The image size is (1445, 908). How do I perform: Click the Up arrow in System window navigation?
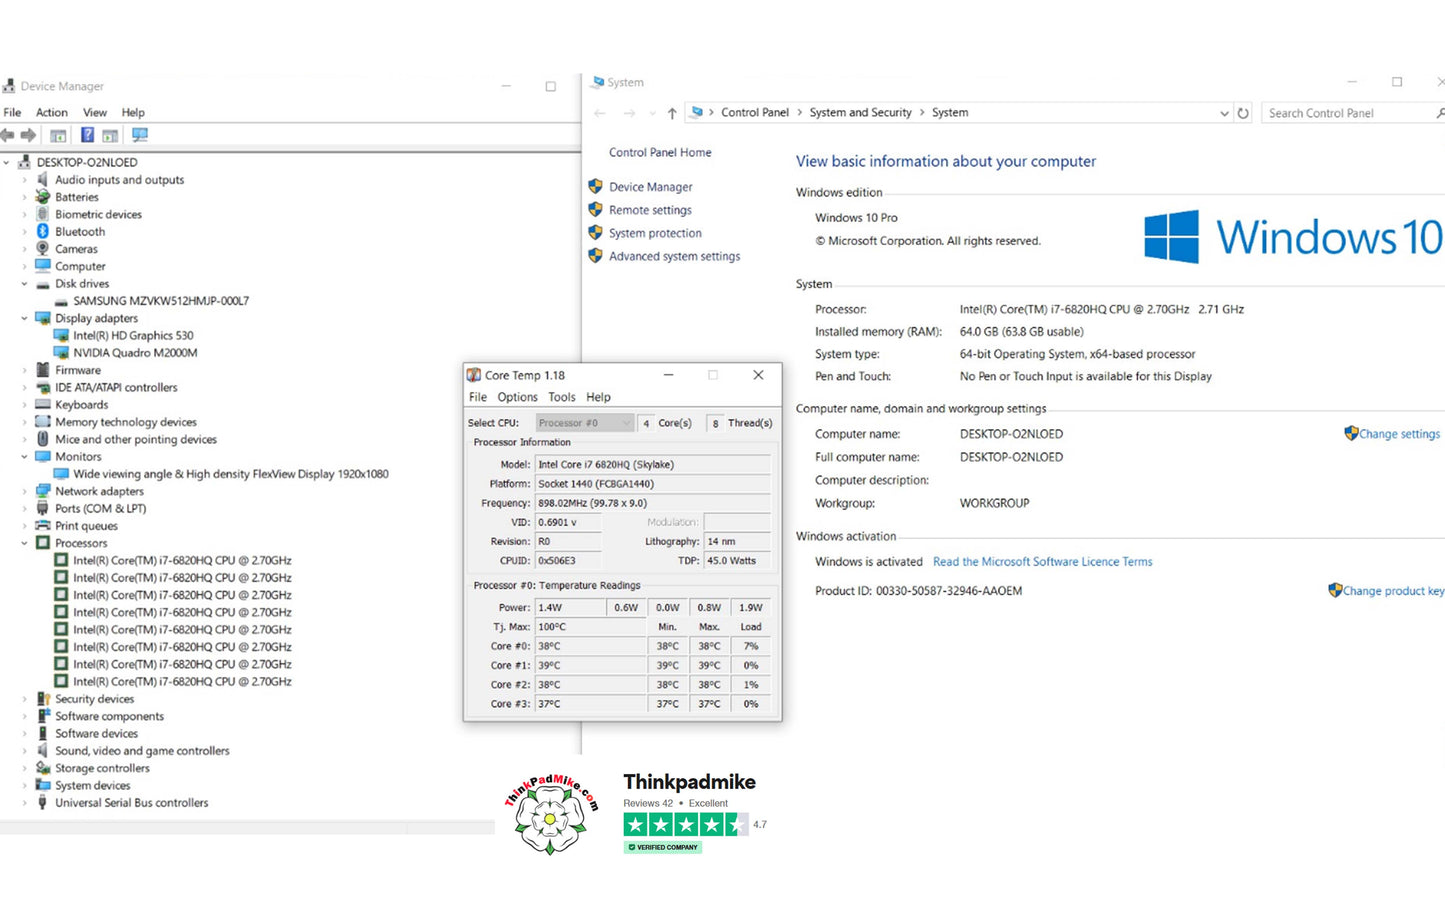click(672, 113)
